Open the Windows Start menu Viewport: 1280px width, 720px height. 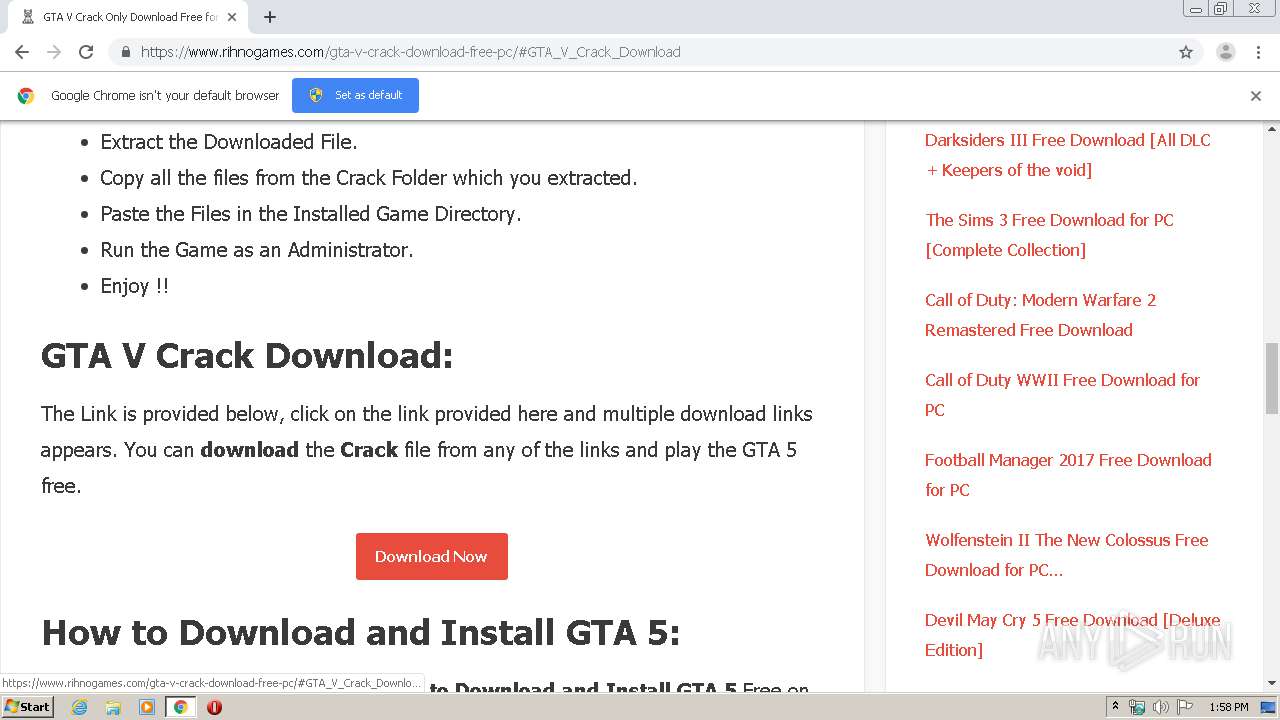pyautogui.click(x=28, y=707)
